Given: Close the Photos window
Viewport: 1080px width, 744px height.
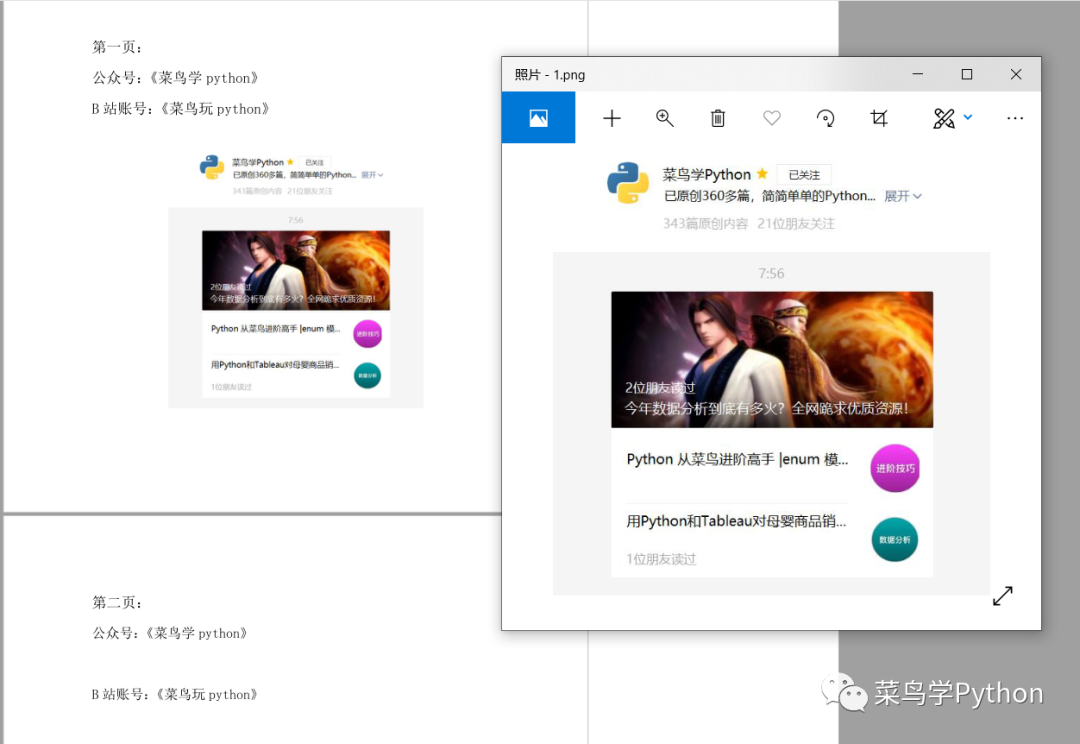Looking at the screenshot, I should click(1016, 74).
